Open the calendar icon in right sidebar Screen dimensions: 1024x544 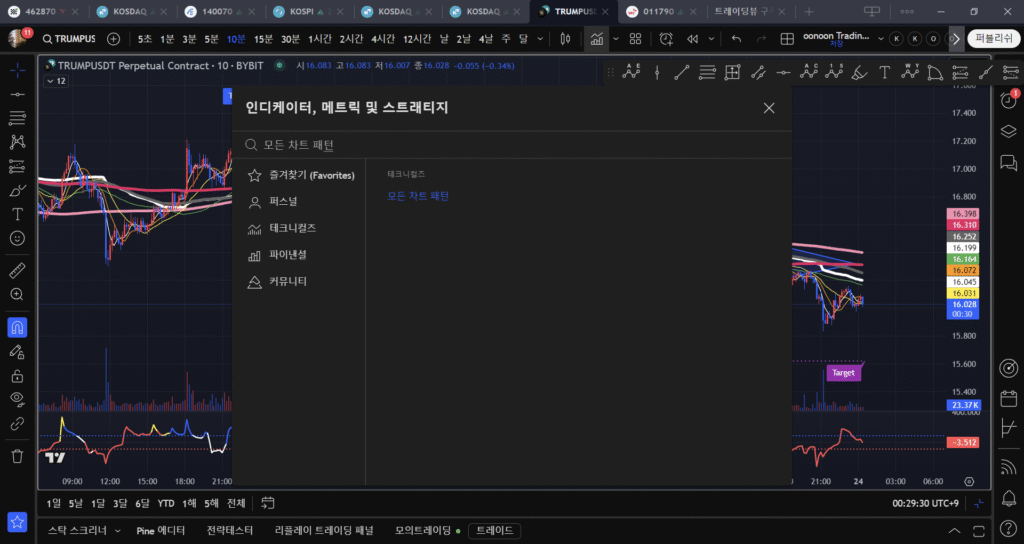point(1008,398)
